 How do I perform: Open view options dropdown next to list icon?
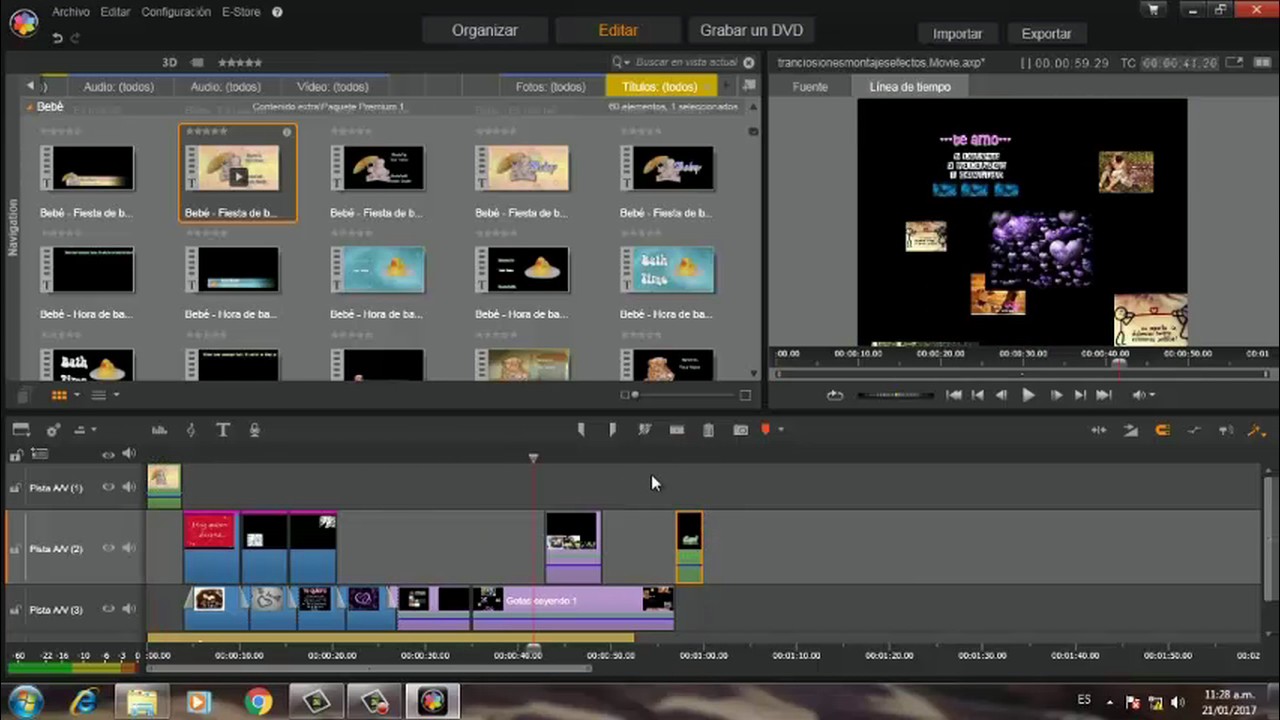coord(116,395)
